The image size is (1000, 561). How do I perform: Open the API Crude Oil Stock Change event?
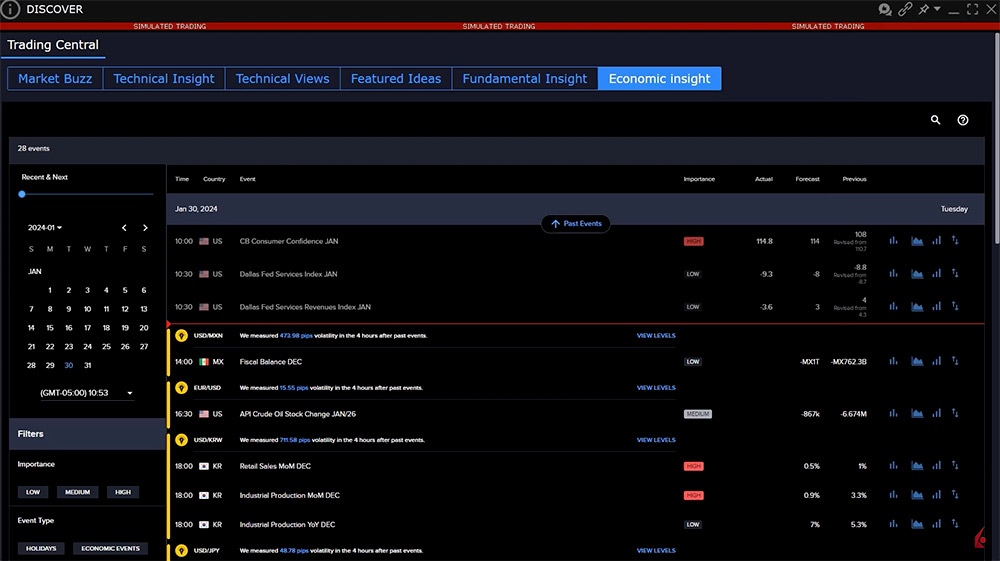[298, 414]
